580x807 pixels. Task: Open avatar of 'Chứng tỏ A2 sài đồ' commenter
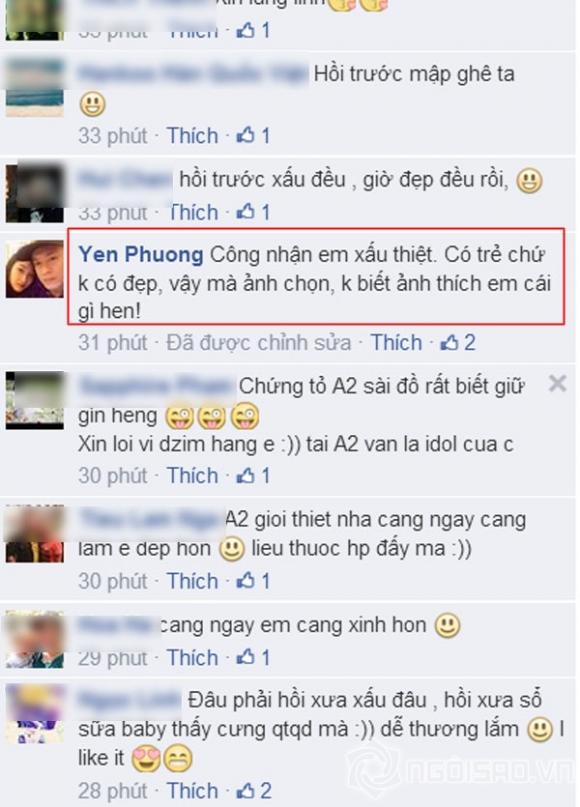pos(34,400)
